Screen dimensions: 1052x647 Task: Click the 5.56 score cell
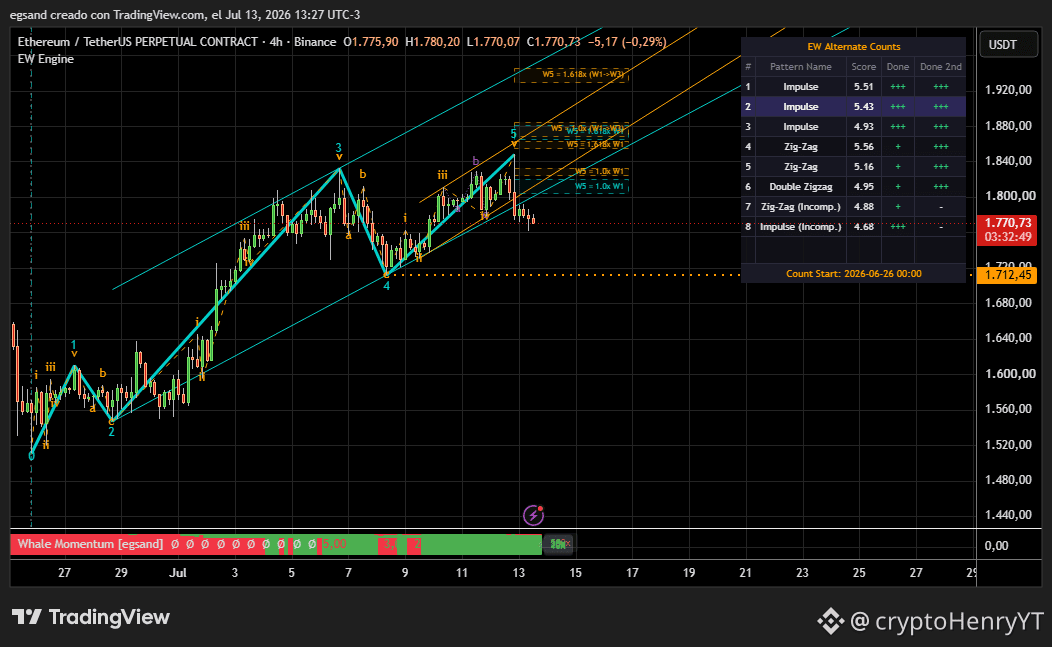pos(863,146)
